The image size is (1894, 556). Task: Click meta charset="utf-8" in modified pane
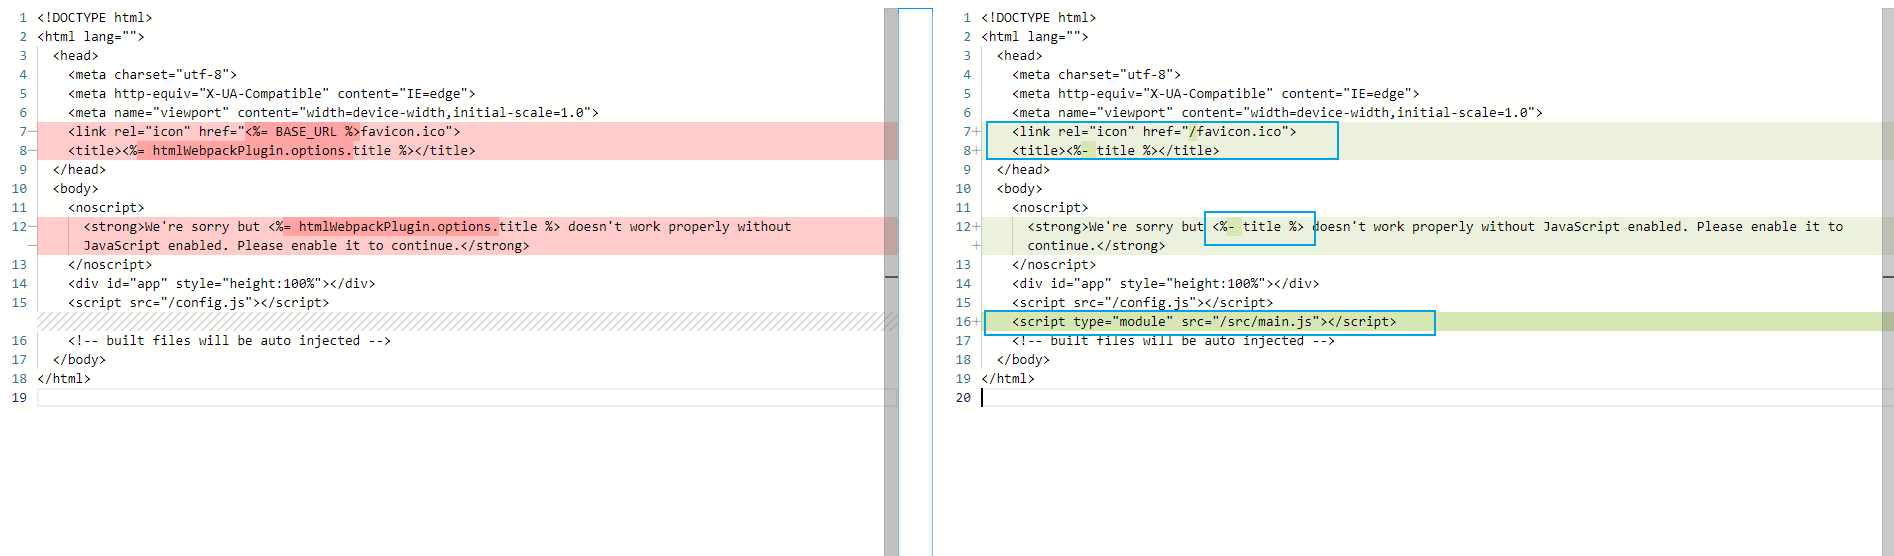[x=1096, y=75]
